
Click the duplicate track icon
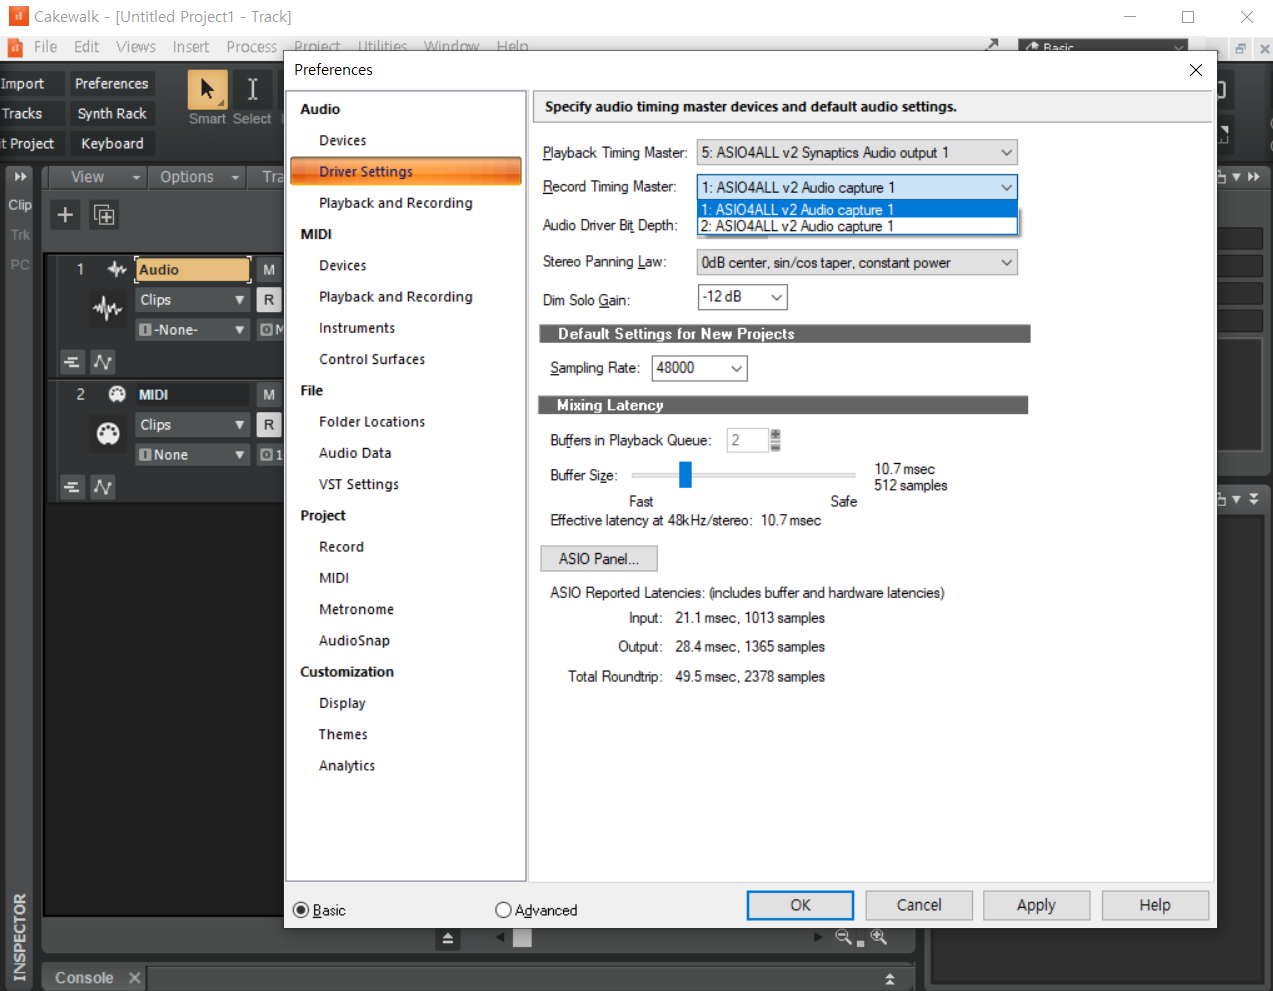coord(104,215)
